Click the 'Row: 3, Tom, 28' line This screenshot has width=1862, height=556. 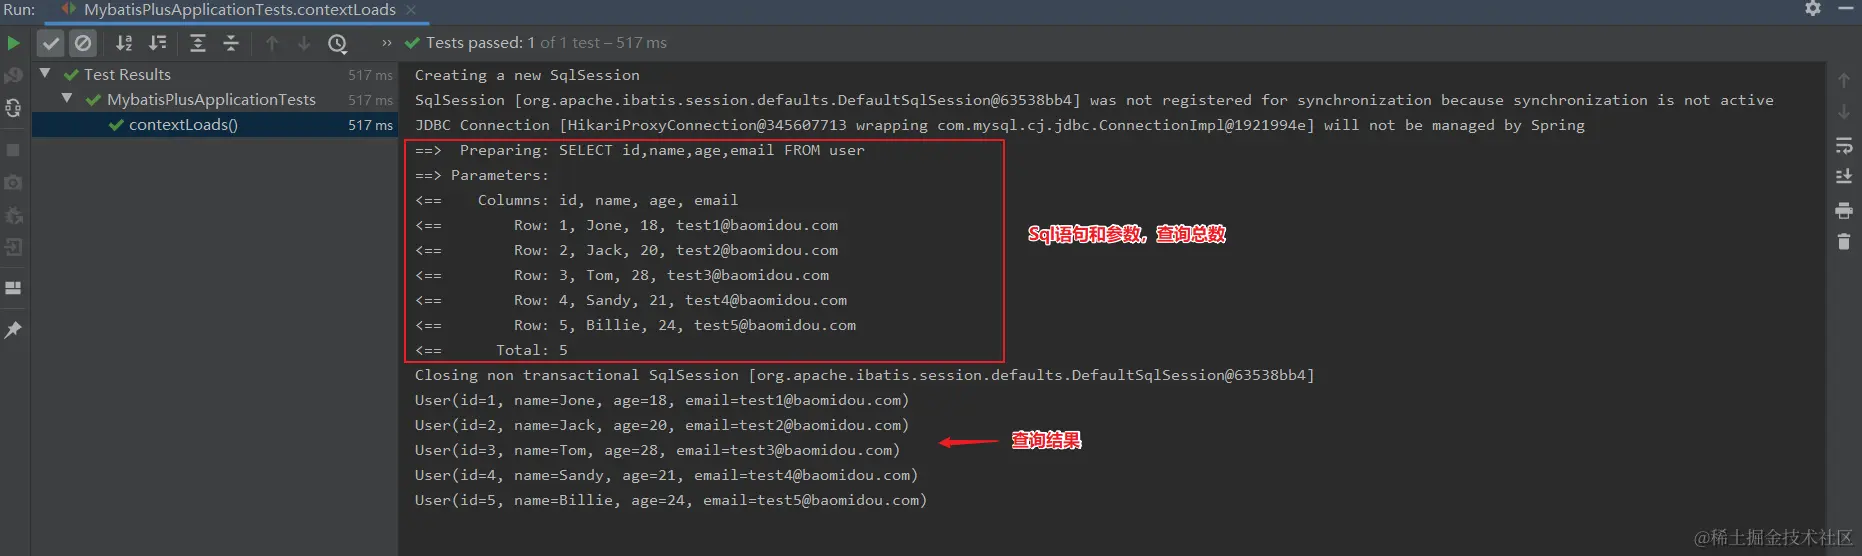tap(622, 275)
